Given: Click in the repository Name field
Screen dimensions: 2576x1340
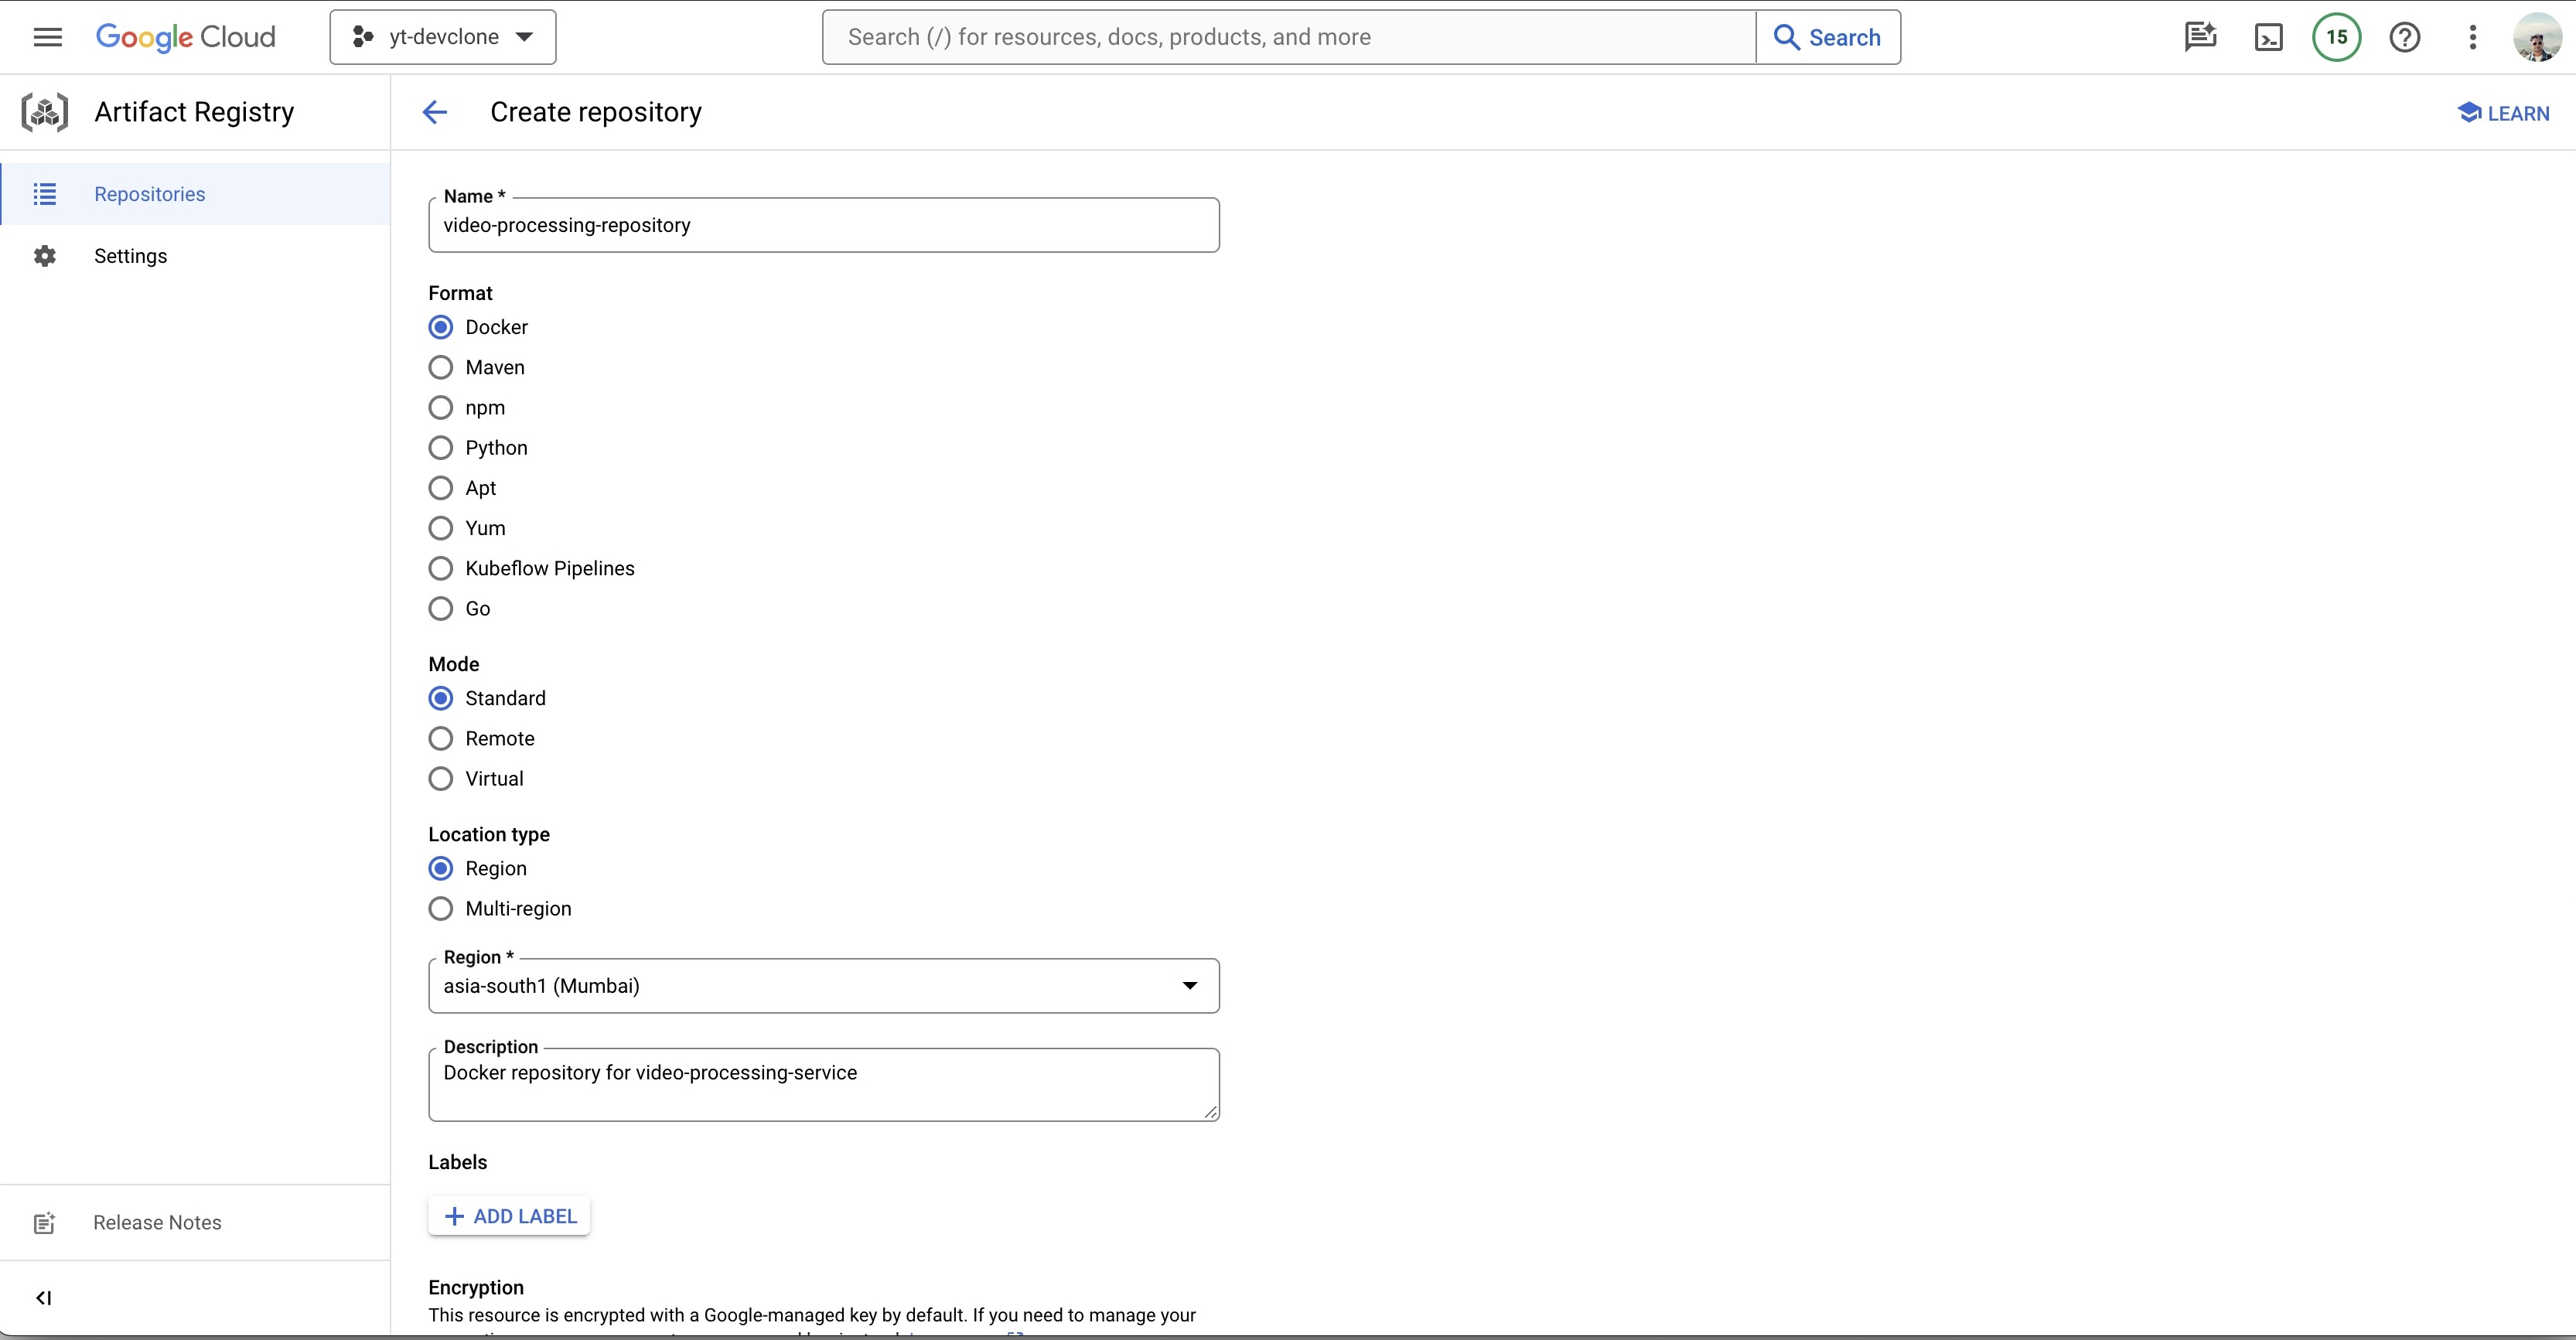Looking at the screenshot, I should tap(823, 225).
